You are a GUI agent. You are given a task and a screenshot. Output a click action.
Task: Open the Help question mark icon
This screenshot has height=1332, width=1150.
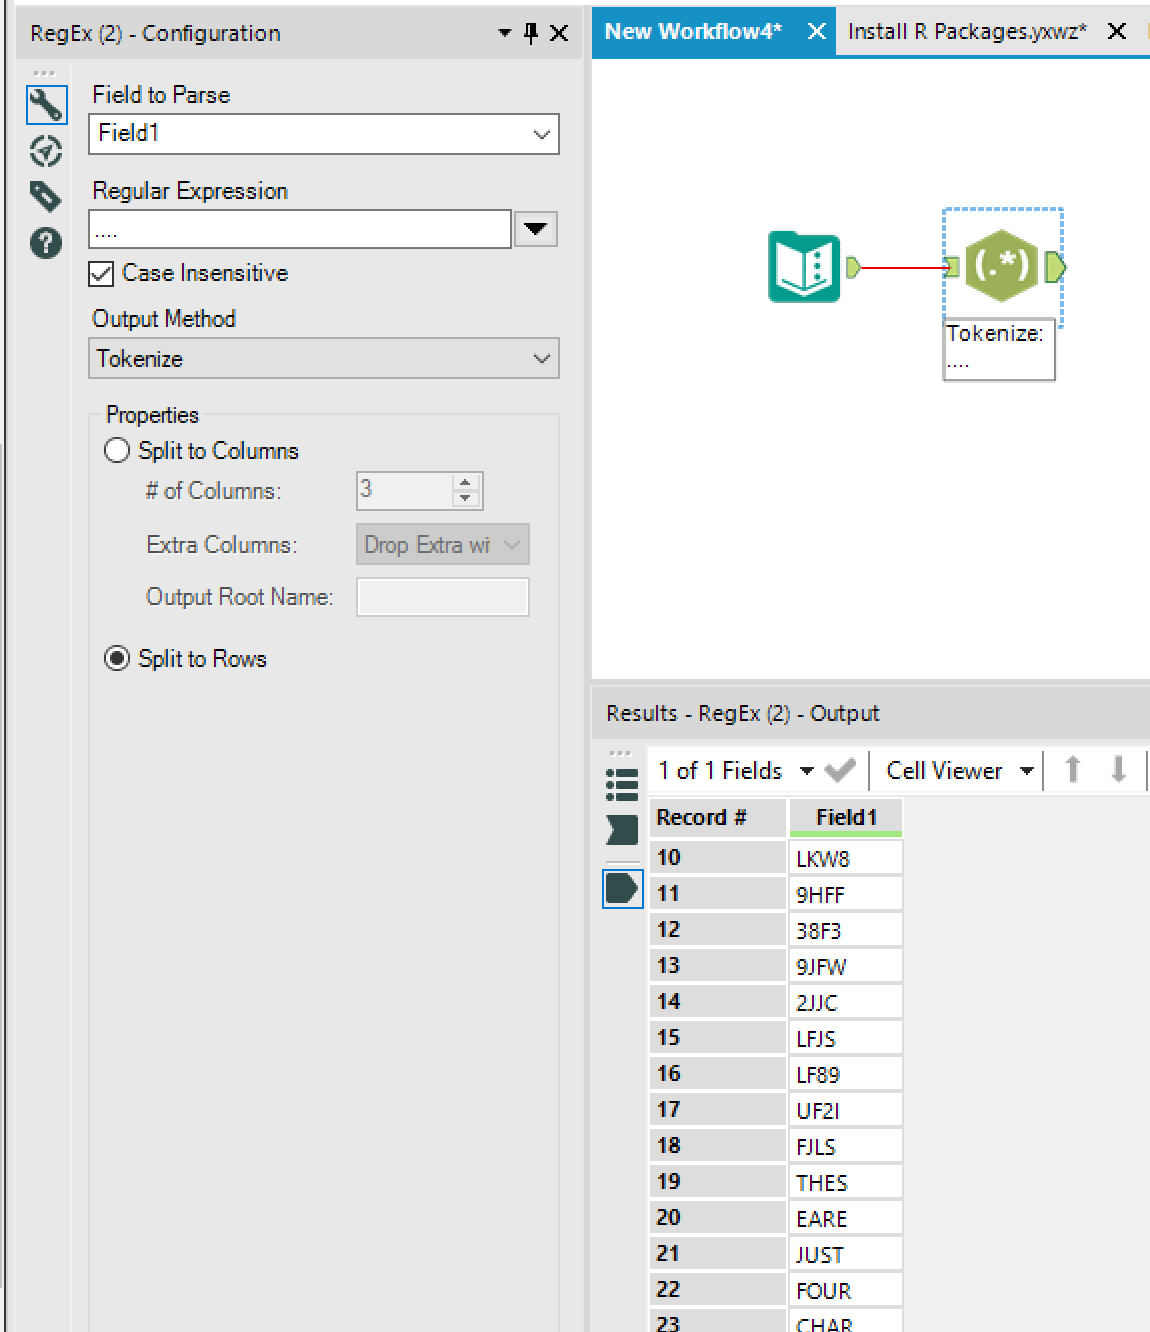click(x=45, y=243)
